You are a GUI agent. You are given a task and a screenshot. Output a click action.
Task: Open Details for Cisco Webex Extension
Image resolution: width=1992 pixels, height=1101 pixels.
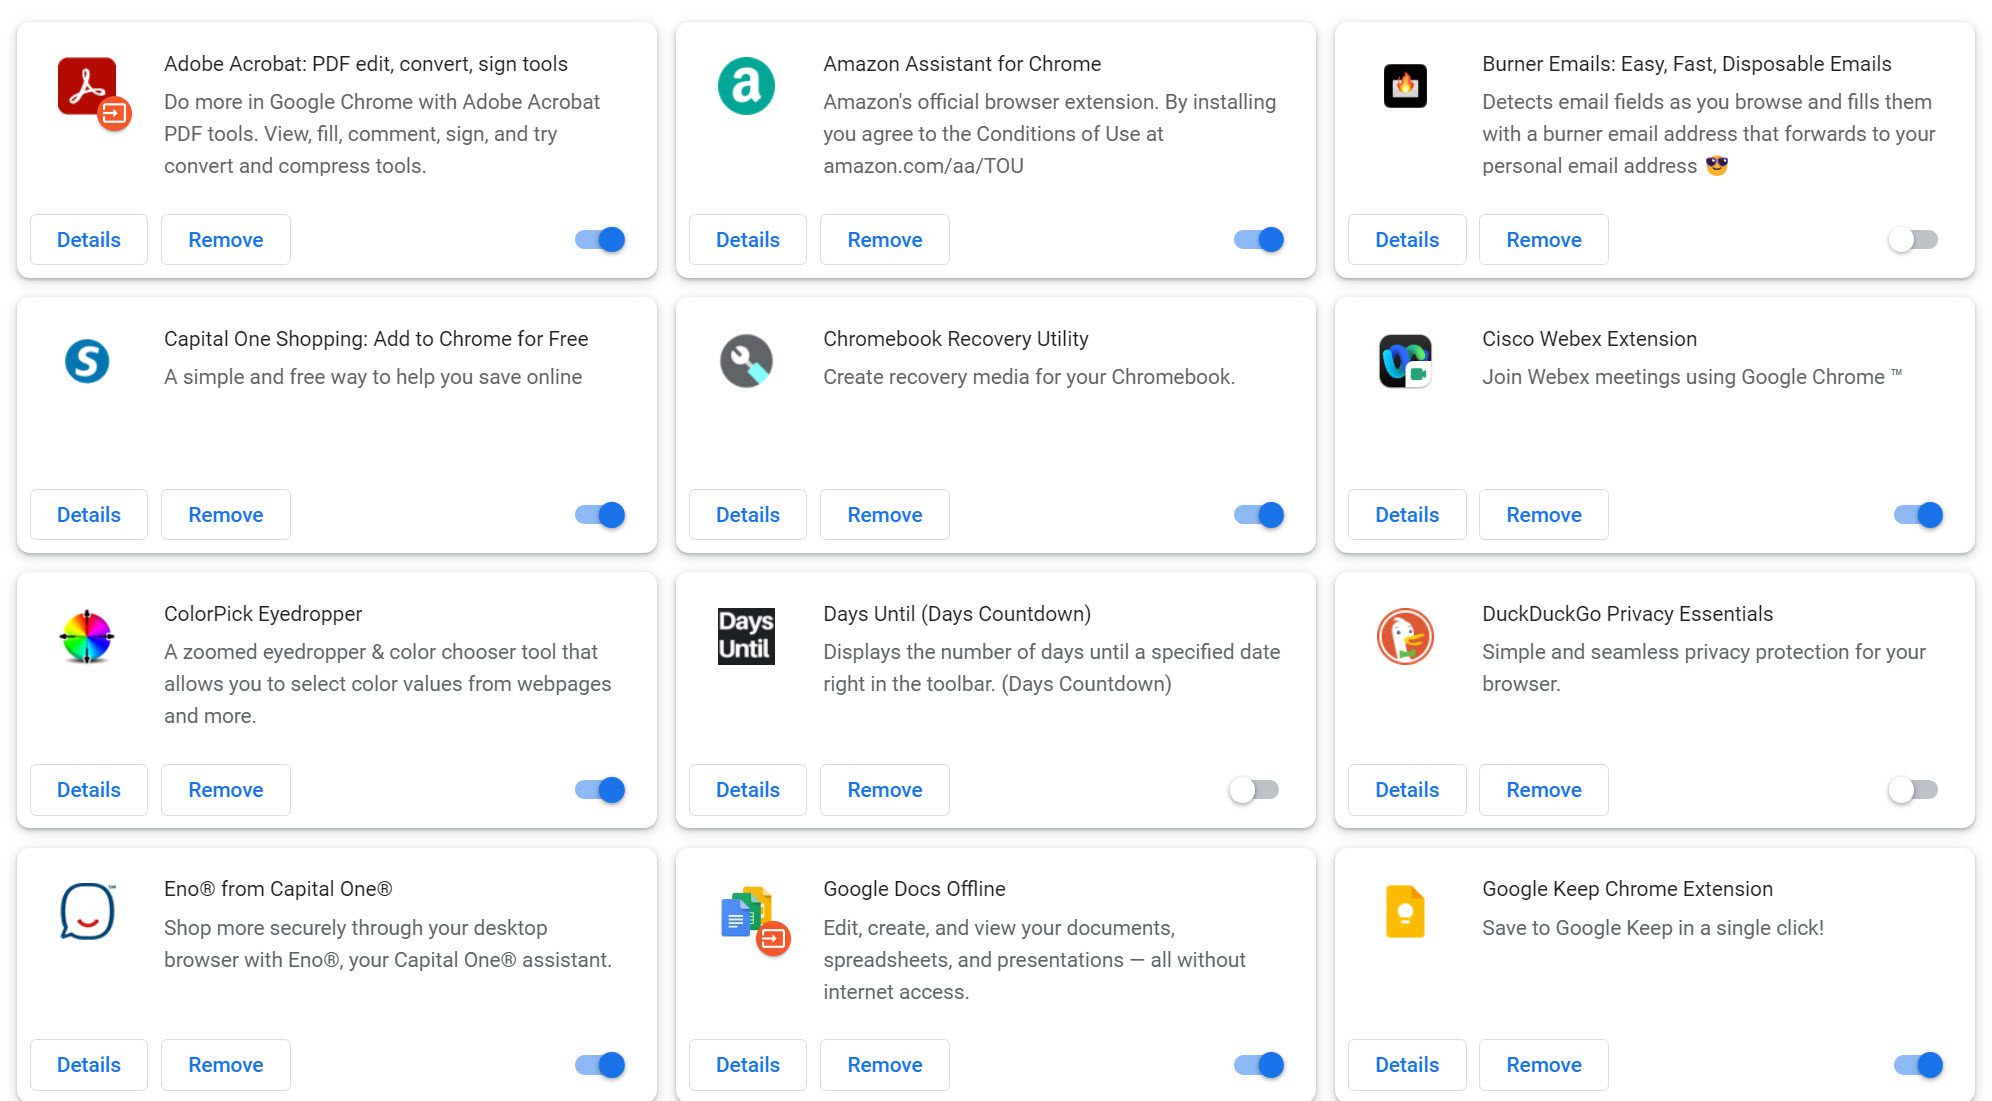coord(1407,514)
